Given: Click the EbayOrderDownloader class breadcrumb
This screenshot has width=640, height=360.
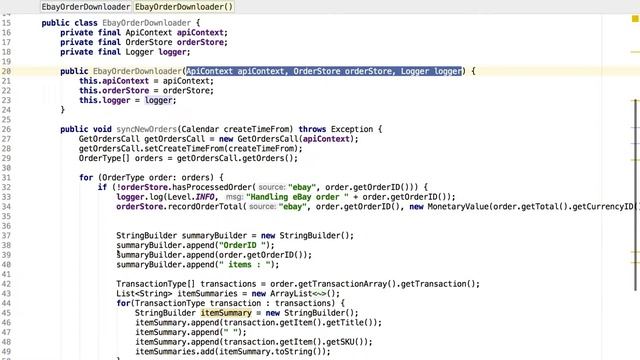Looking at the screenshot, I should click(86, 7).
